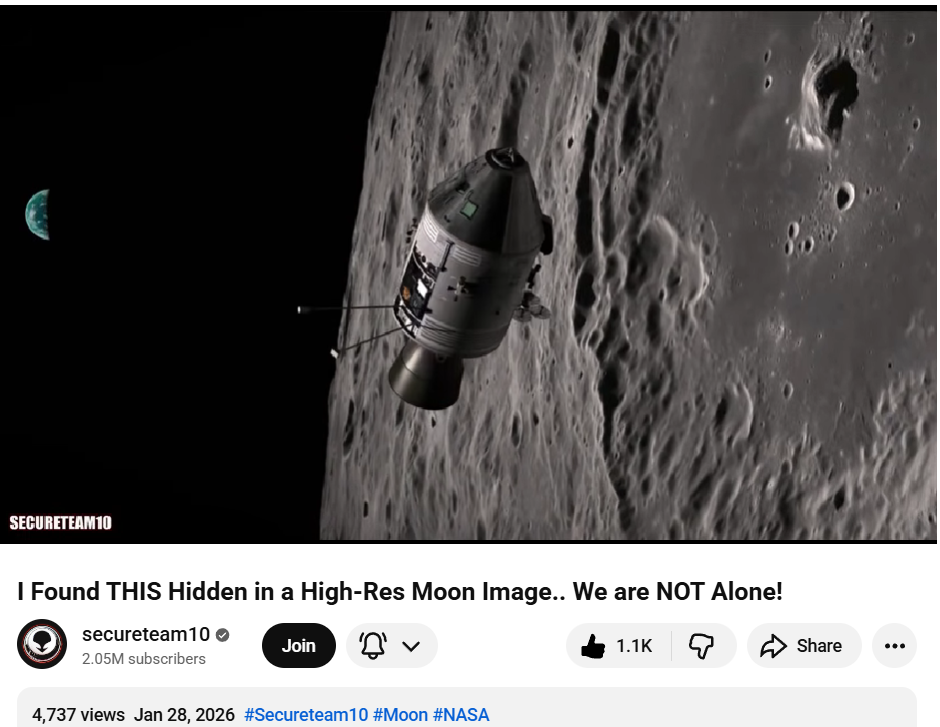Open the #Moon hashtag link

[400, 715]
